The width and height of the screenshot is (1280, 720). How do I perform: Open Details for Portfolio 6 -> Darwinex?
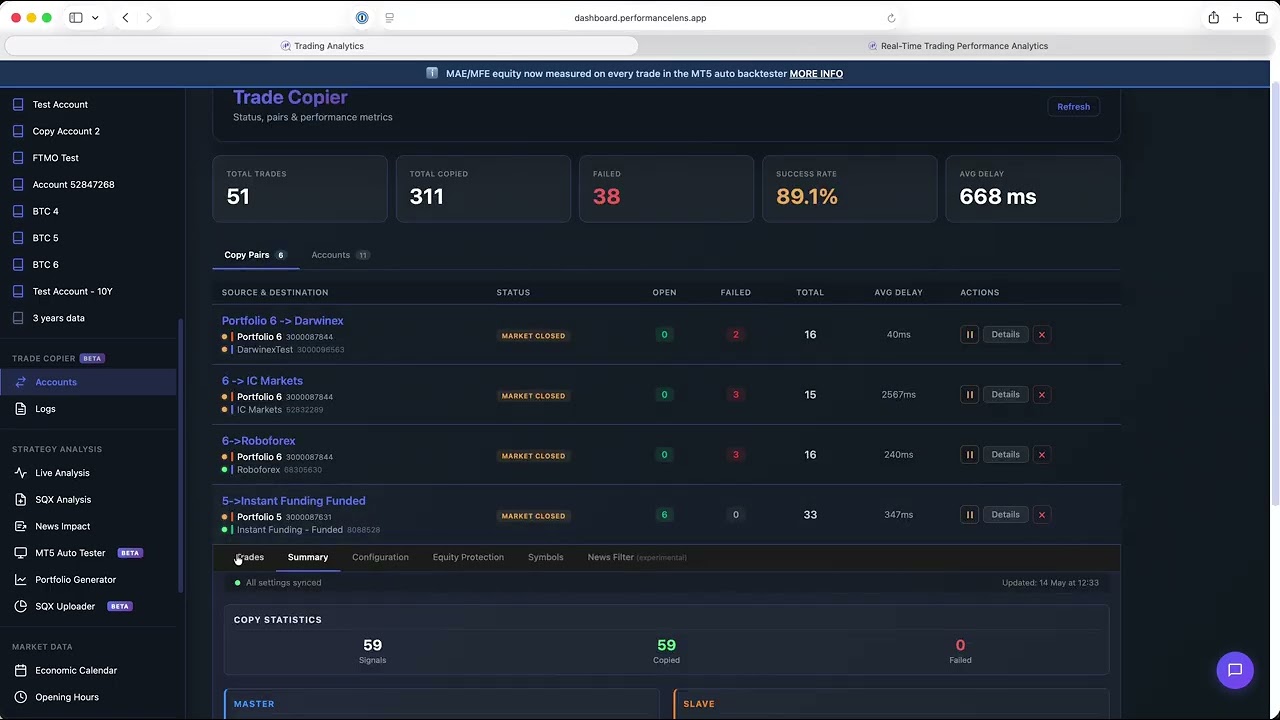(1005, 335)
